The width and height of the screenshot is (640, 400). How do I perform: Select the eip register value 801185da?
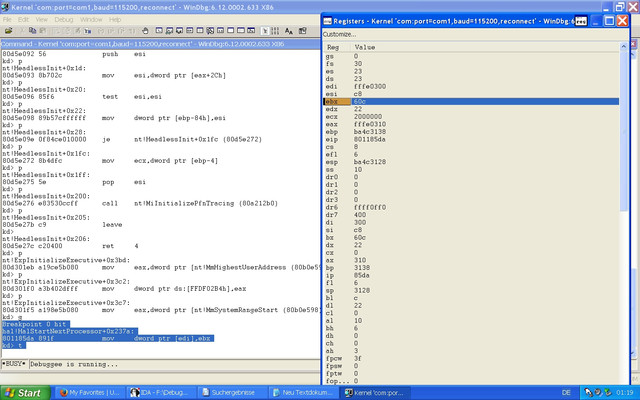pyautogui.click(x=369, y=139)
